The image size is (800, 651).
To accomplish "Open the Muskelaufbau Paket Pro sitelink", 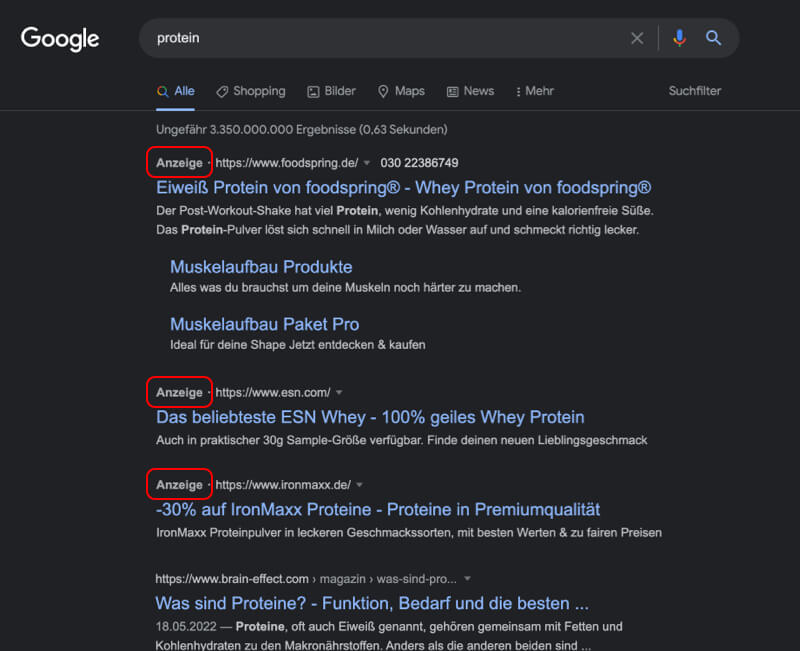I will tap(265, 324).
